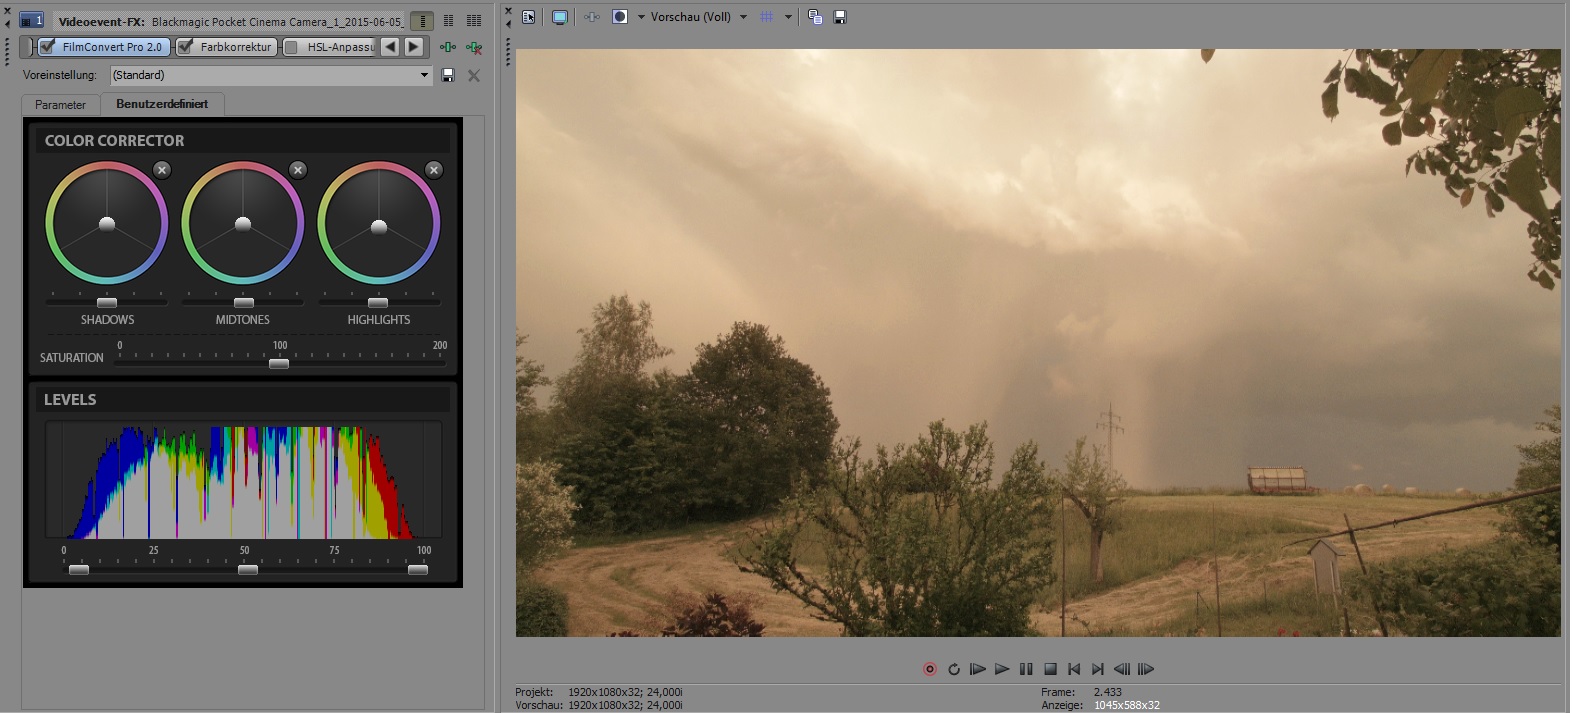
Task: Close the Video Event FX panel
Action: (x=8, y=11)
